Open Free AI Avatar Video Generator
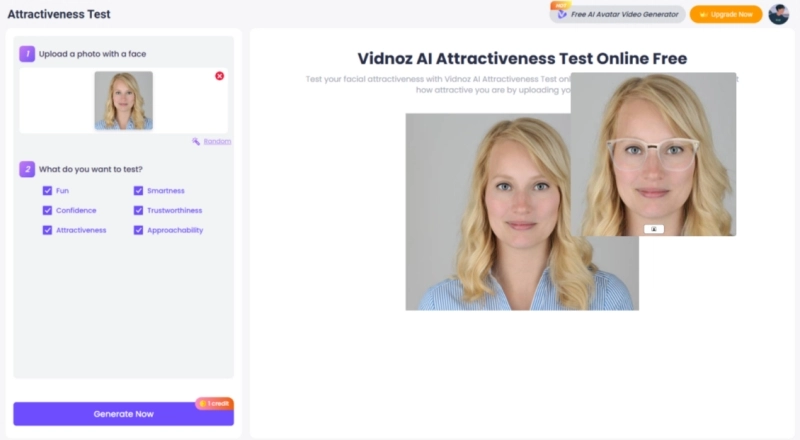800x440 pixels. click(x=618, y=14)
